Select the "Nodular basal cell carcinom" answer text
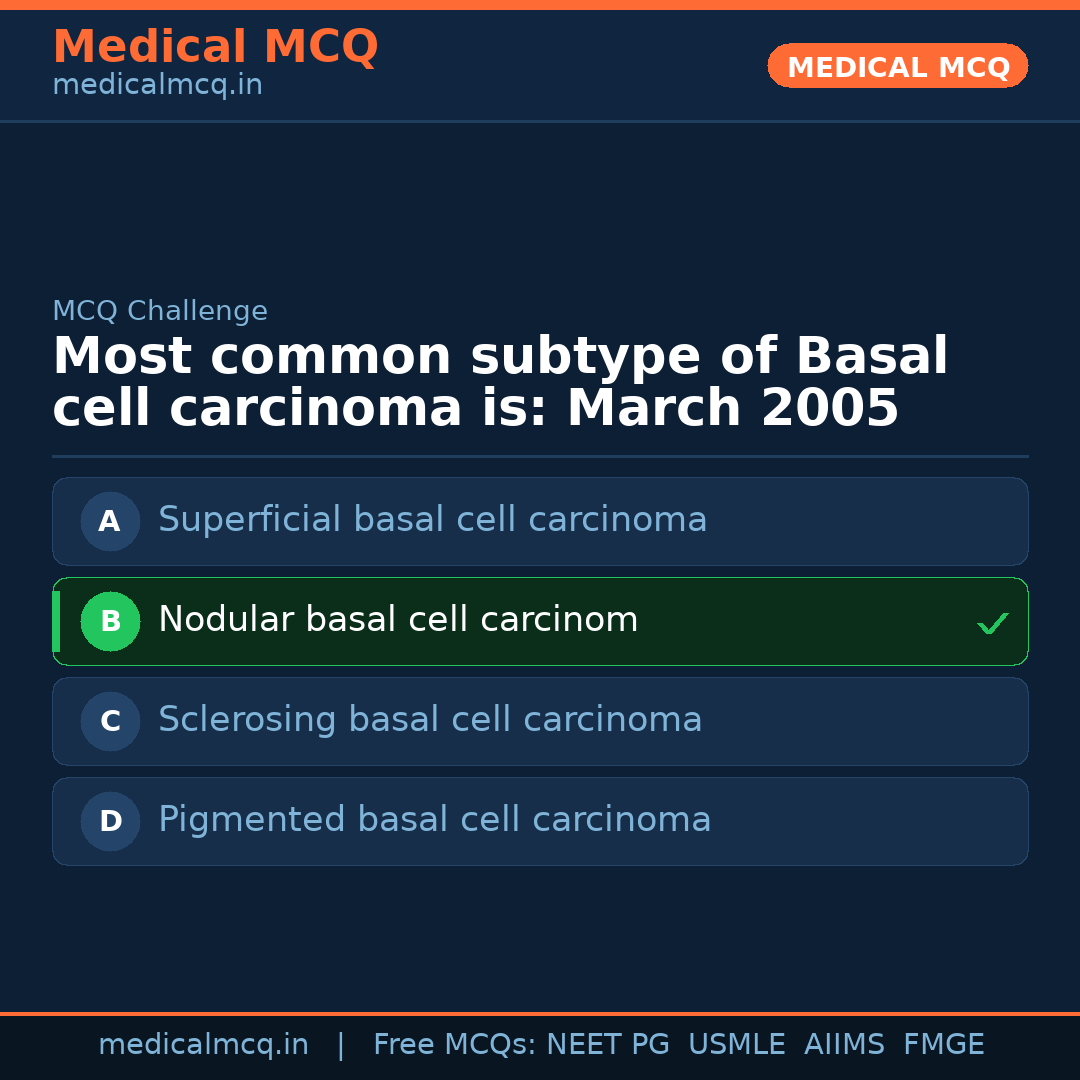 coord(398,620)
